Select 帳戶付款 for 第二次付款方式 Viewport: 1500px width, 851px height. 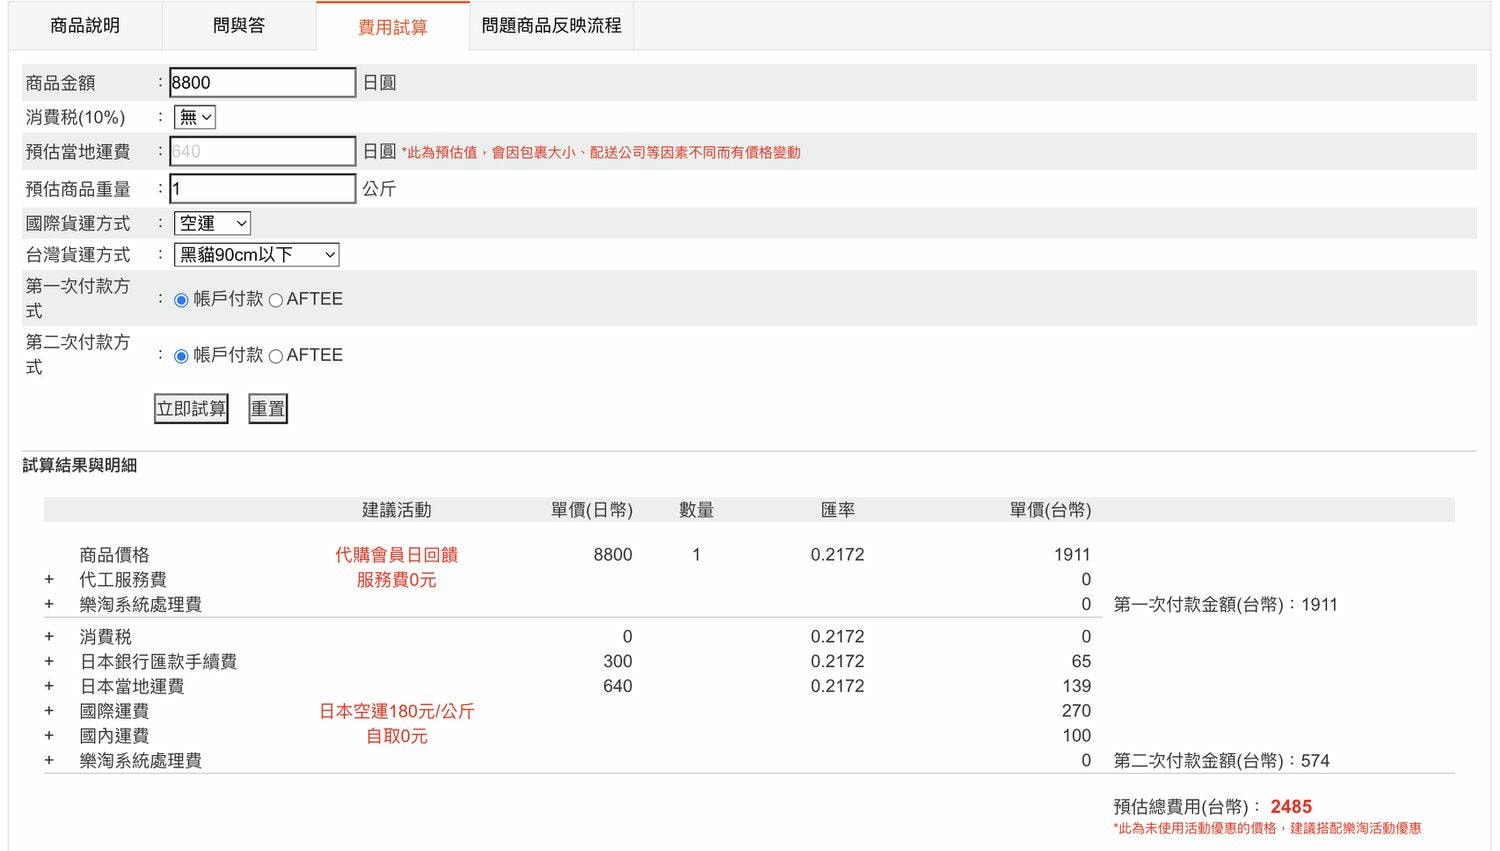point(181,356)
